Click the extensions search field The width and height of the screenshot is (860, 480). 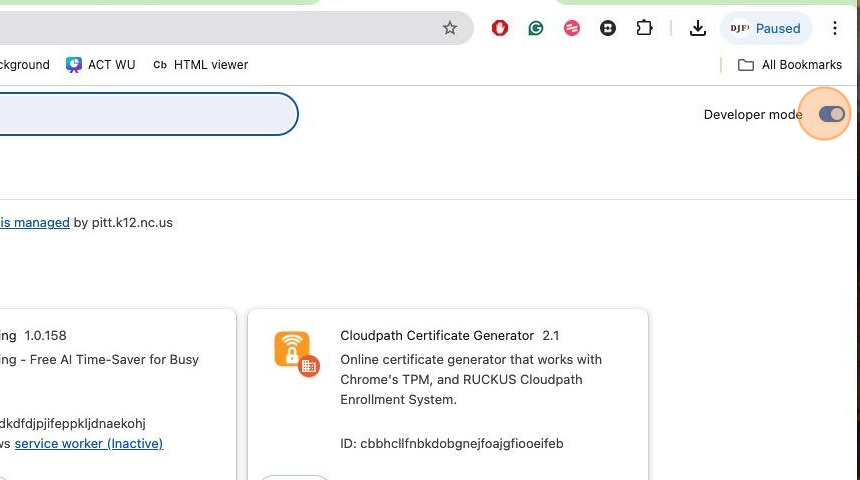pyautogui.click(x=148, y=114)
